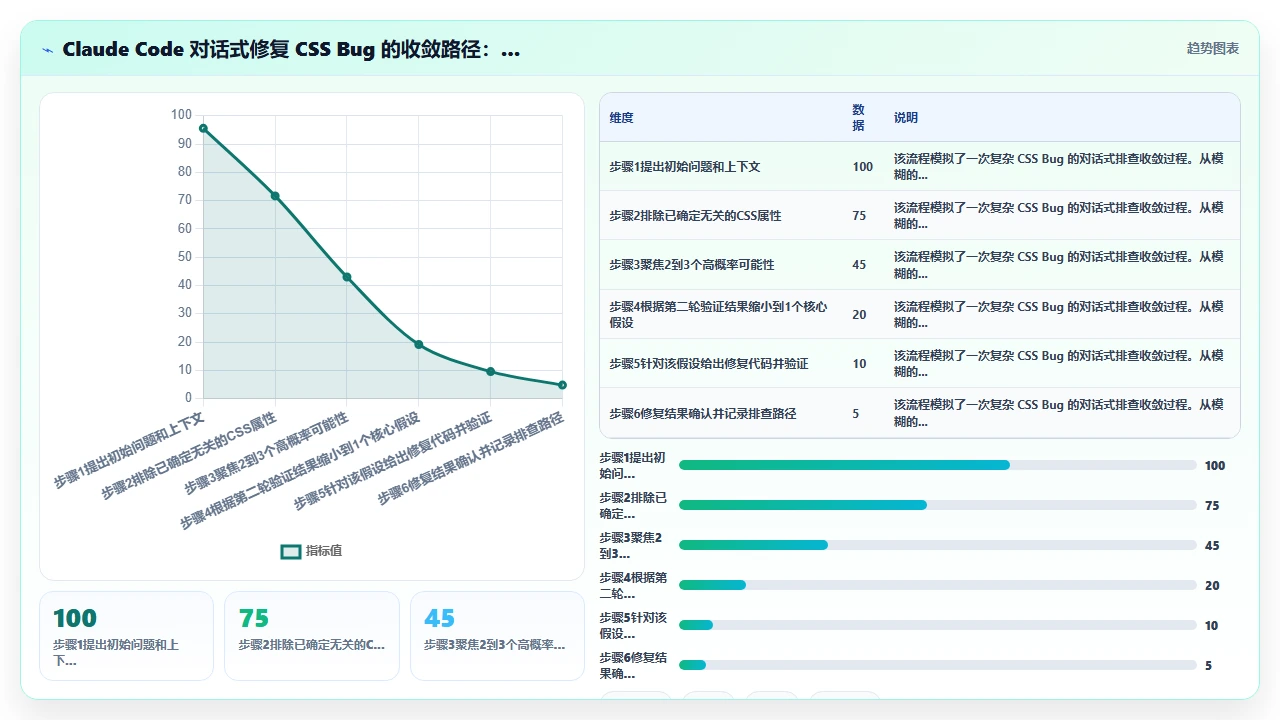Click the 步骤3 progress bar at 45
This screenshot has width=1280, height=720.
tap(938, 545)
